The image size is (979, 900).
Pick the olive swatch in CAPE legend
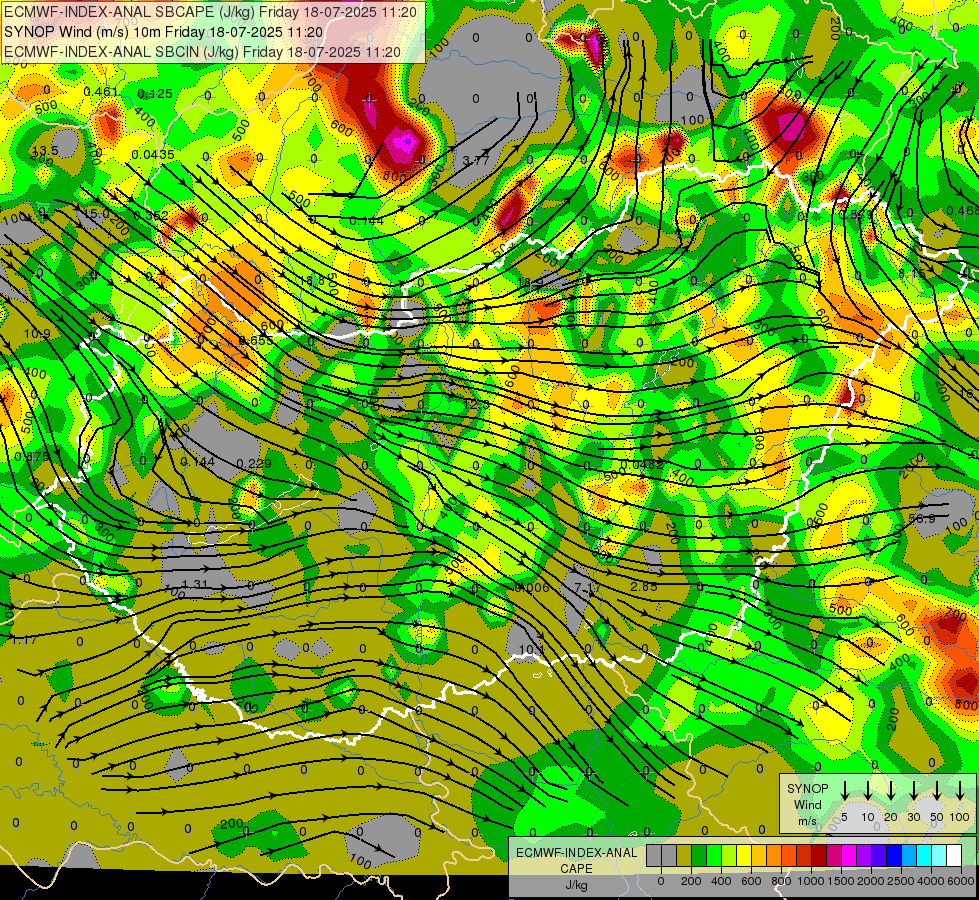684,856
